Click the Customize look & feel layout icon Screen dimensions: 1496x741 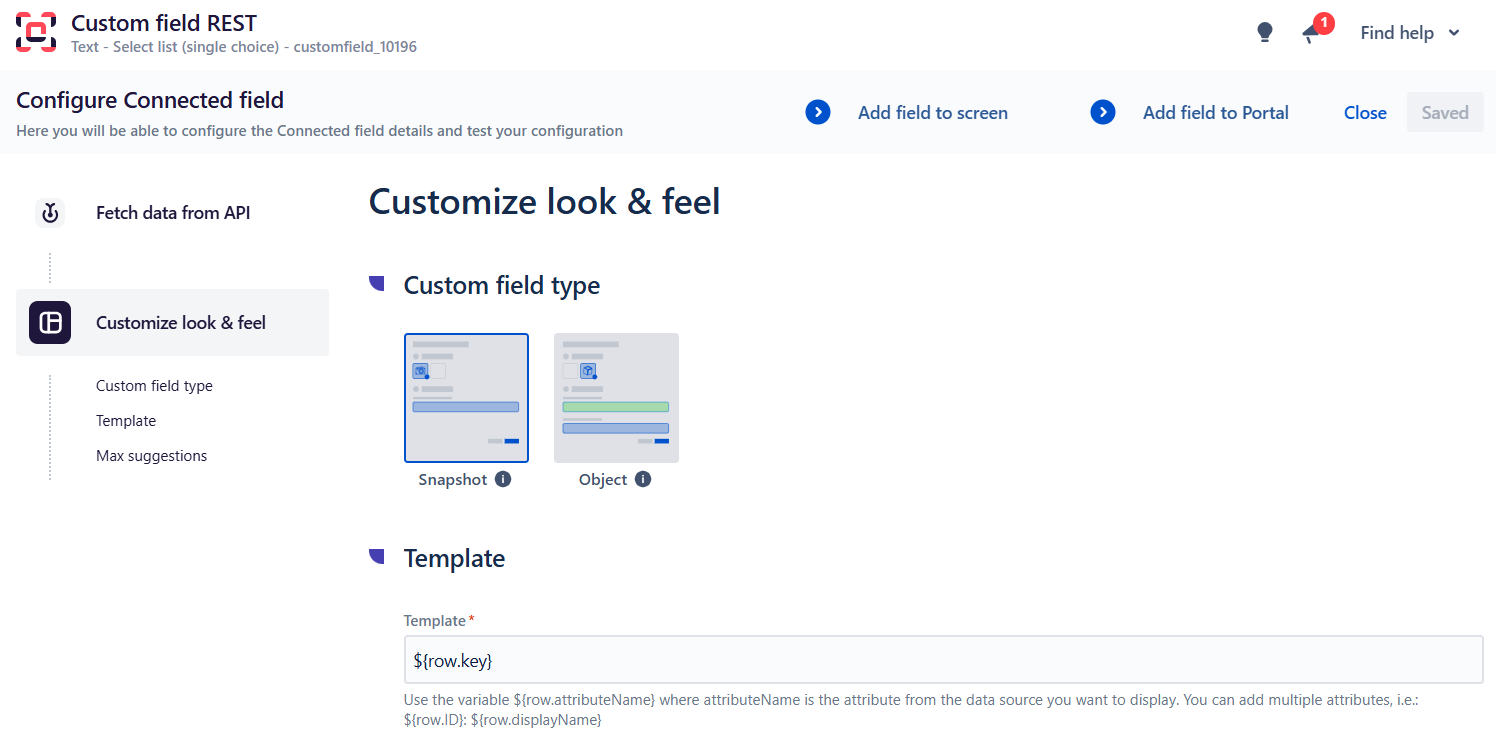50,322
